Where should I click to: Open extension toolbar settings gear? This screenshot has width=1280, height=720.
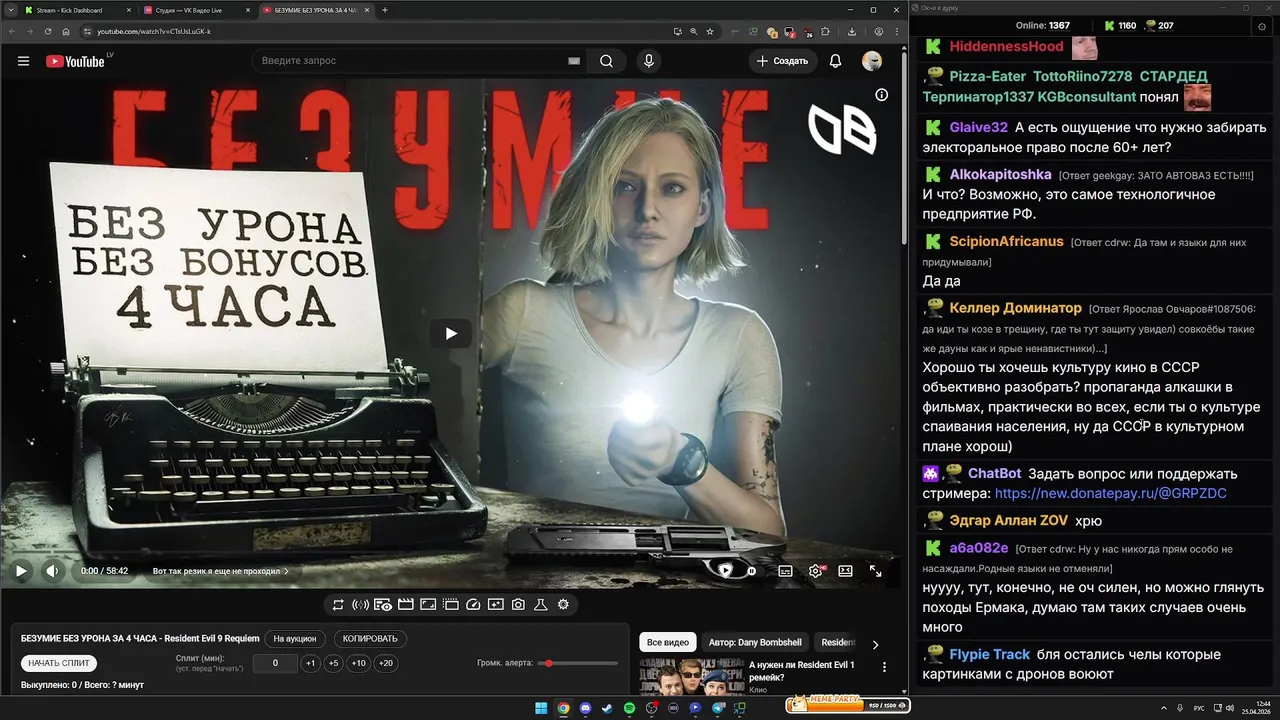click(x=563, y=604)
